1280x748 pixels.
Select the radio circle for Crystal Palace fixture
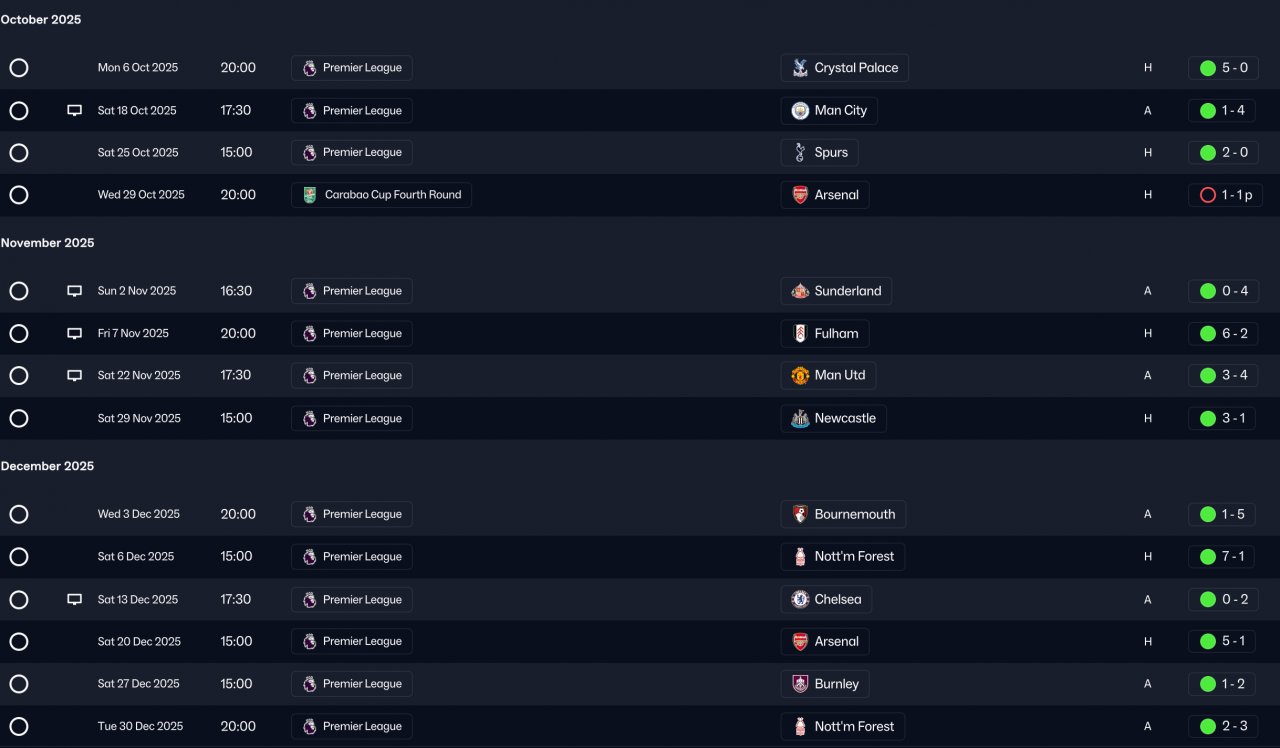[x=19, y=68]
